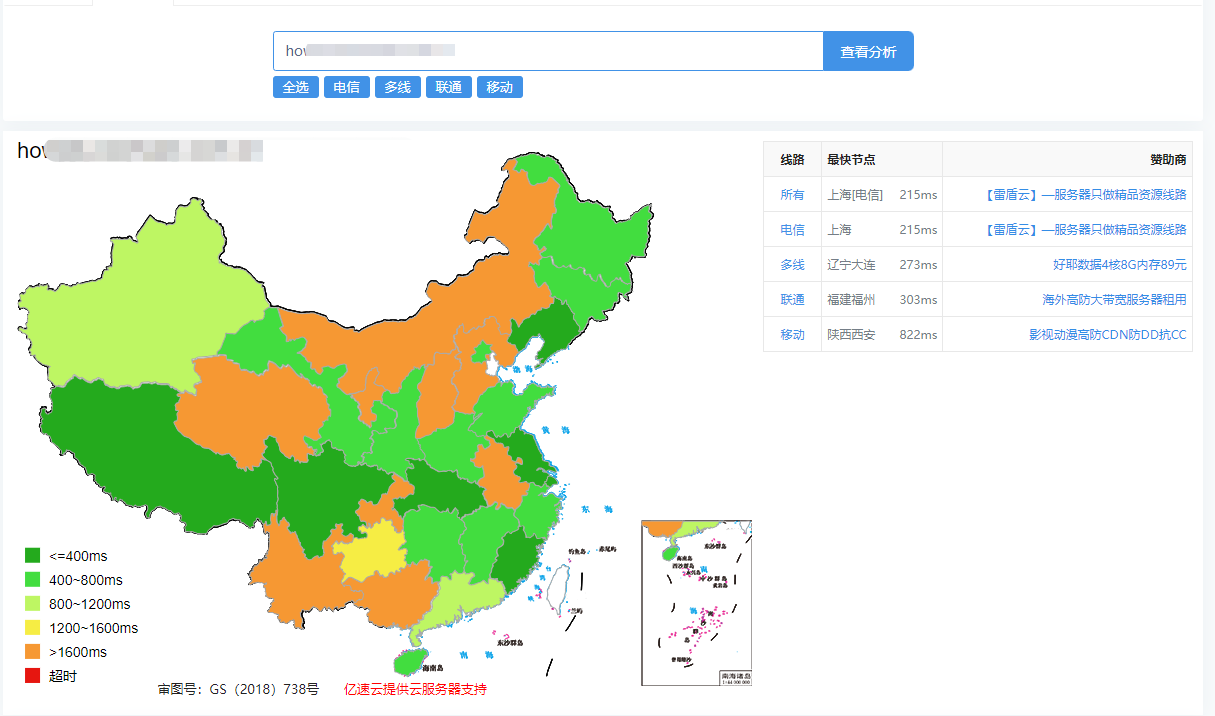1215x716 pixels.
Task: Toggle the 移动 filter under search box
Action: click(x=499, y=87)
